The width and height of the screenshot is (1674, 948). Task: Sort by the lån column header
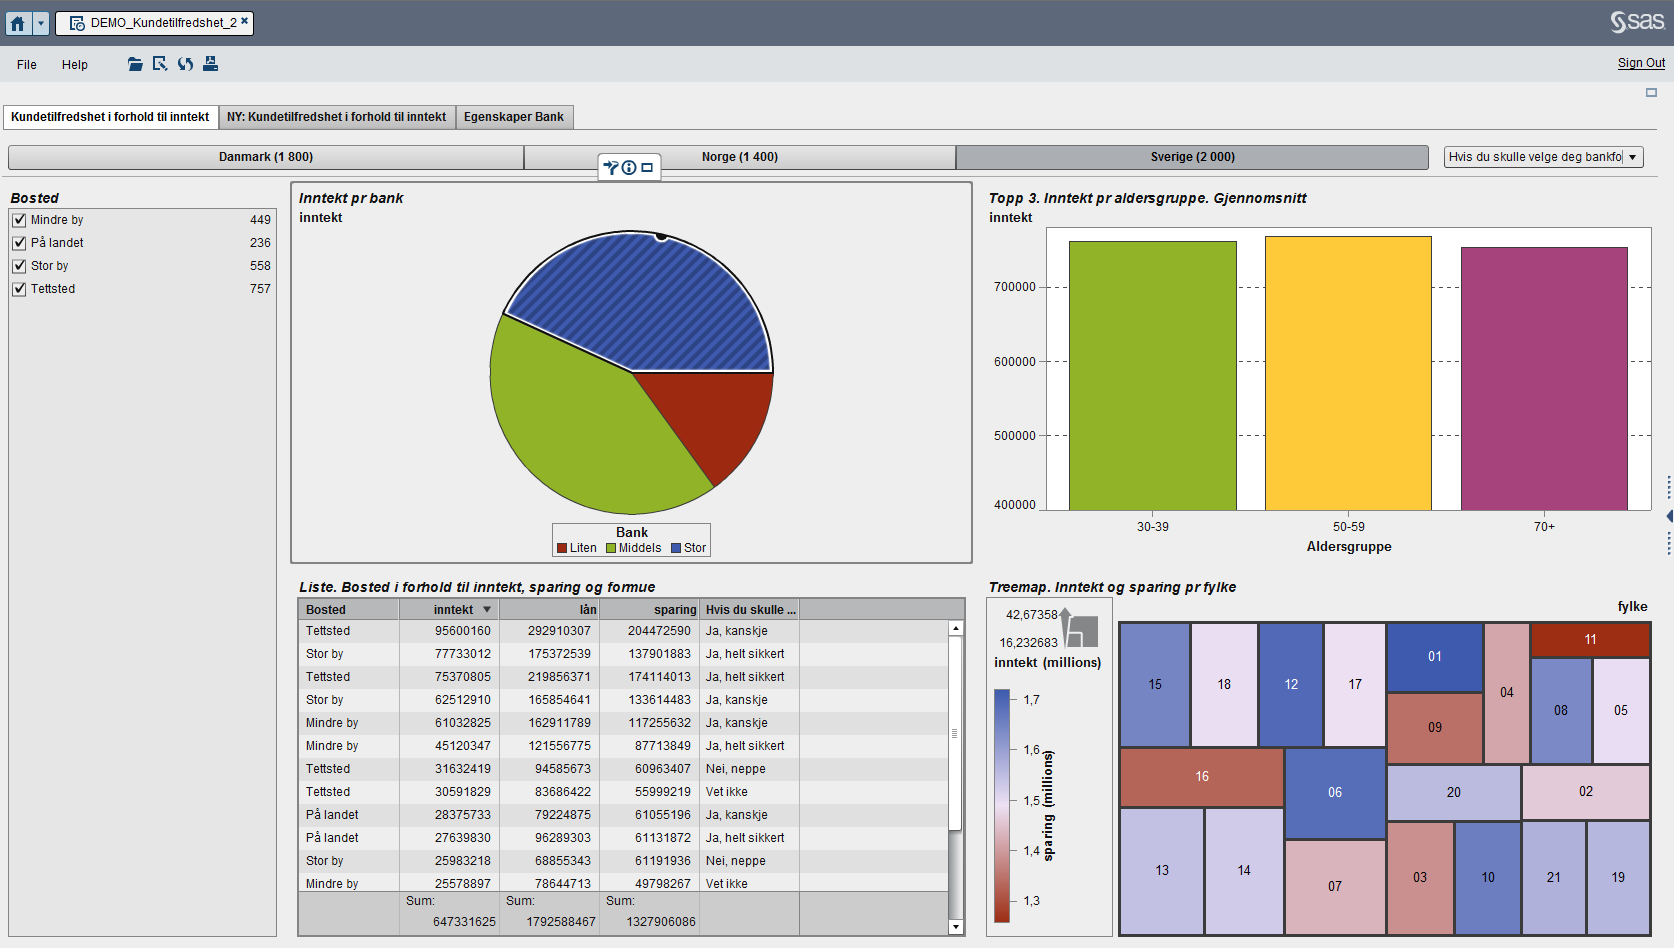tap(549, 610)
